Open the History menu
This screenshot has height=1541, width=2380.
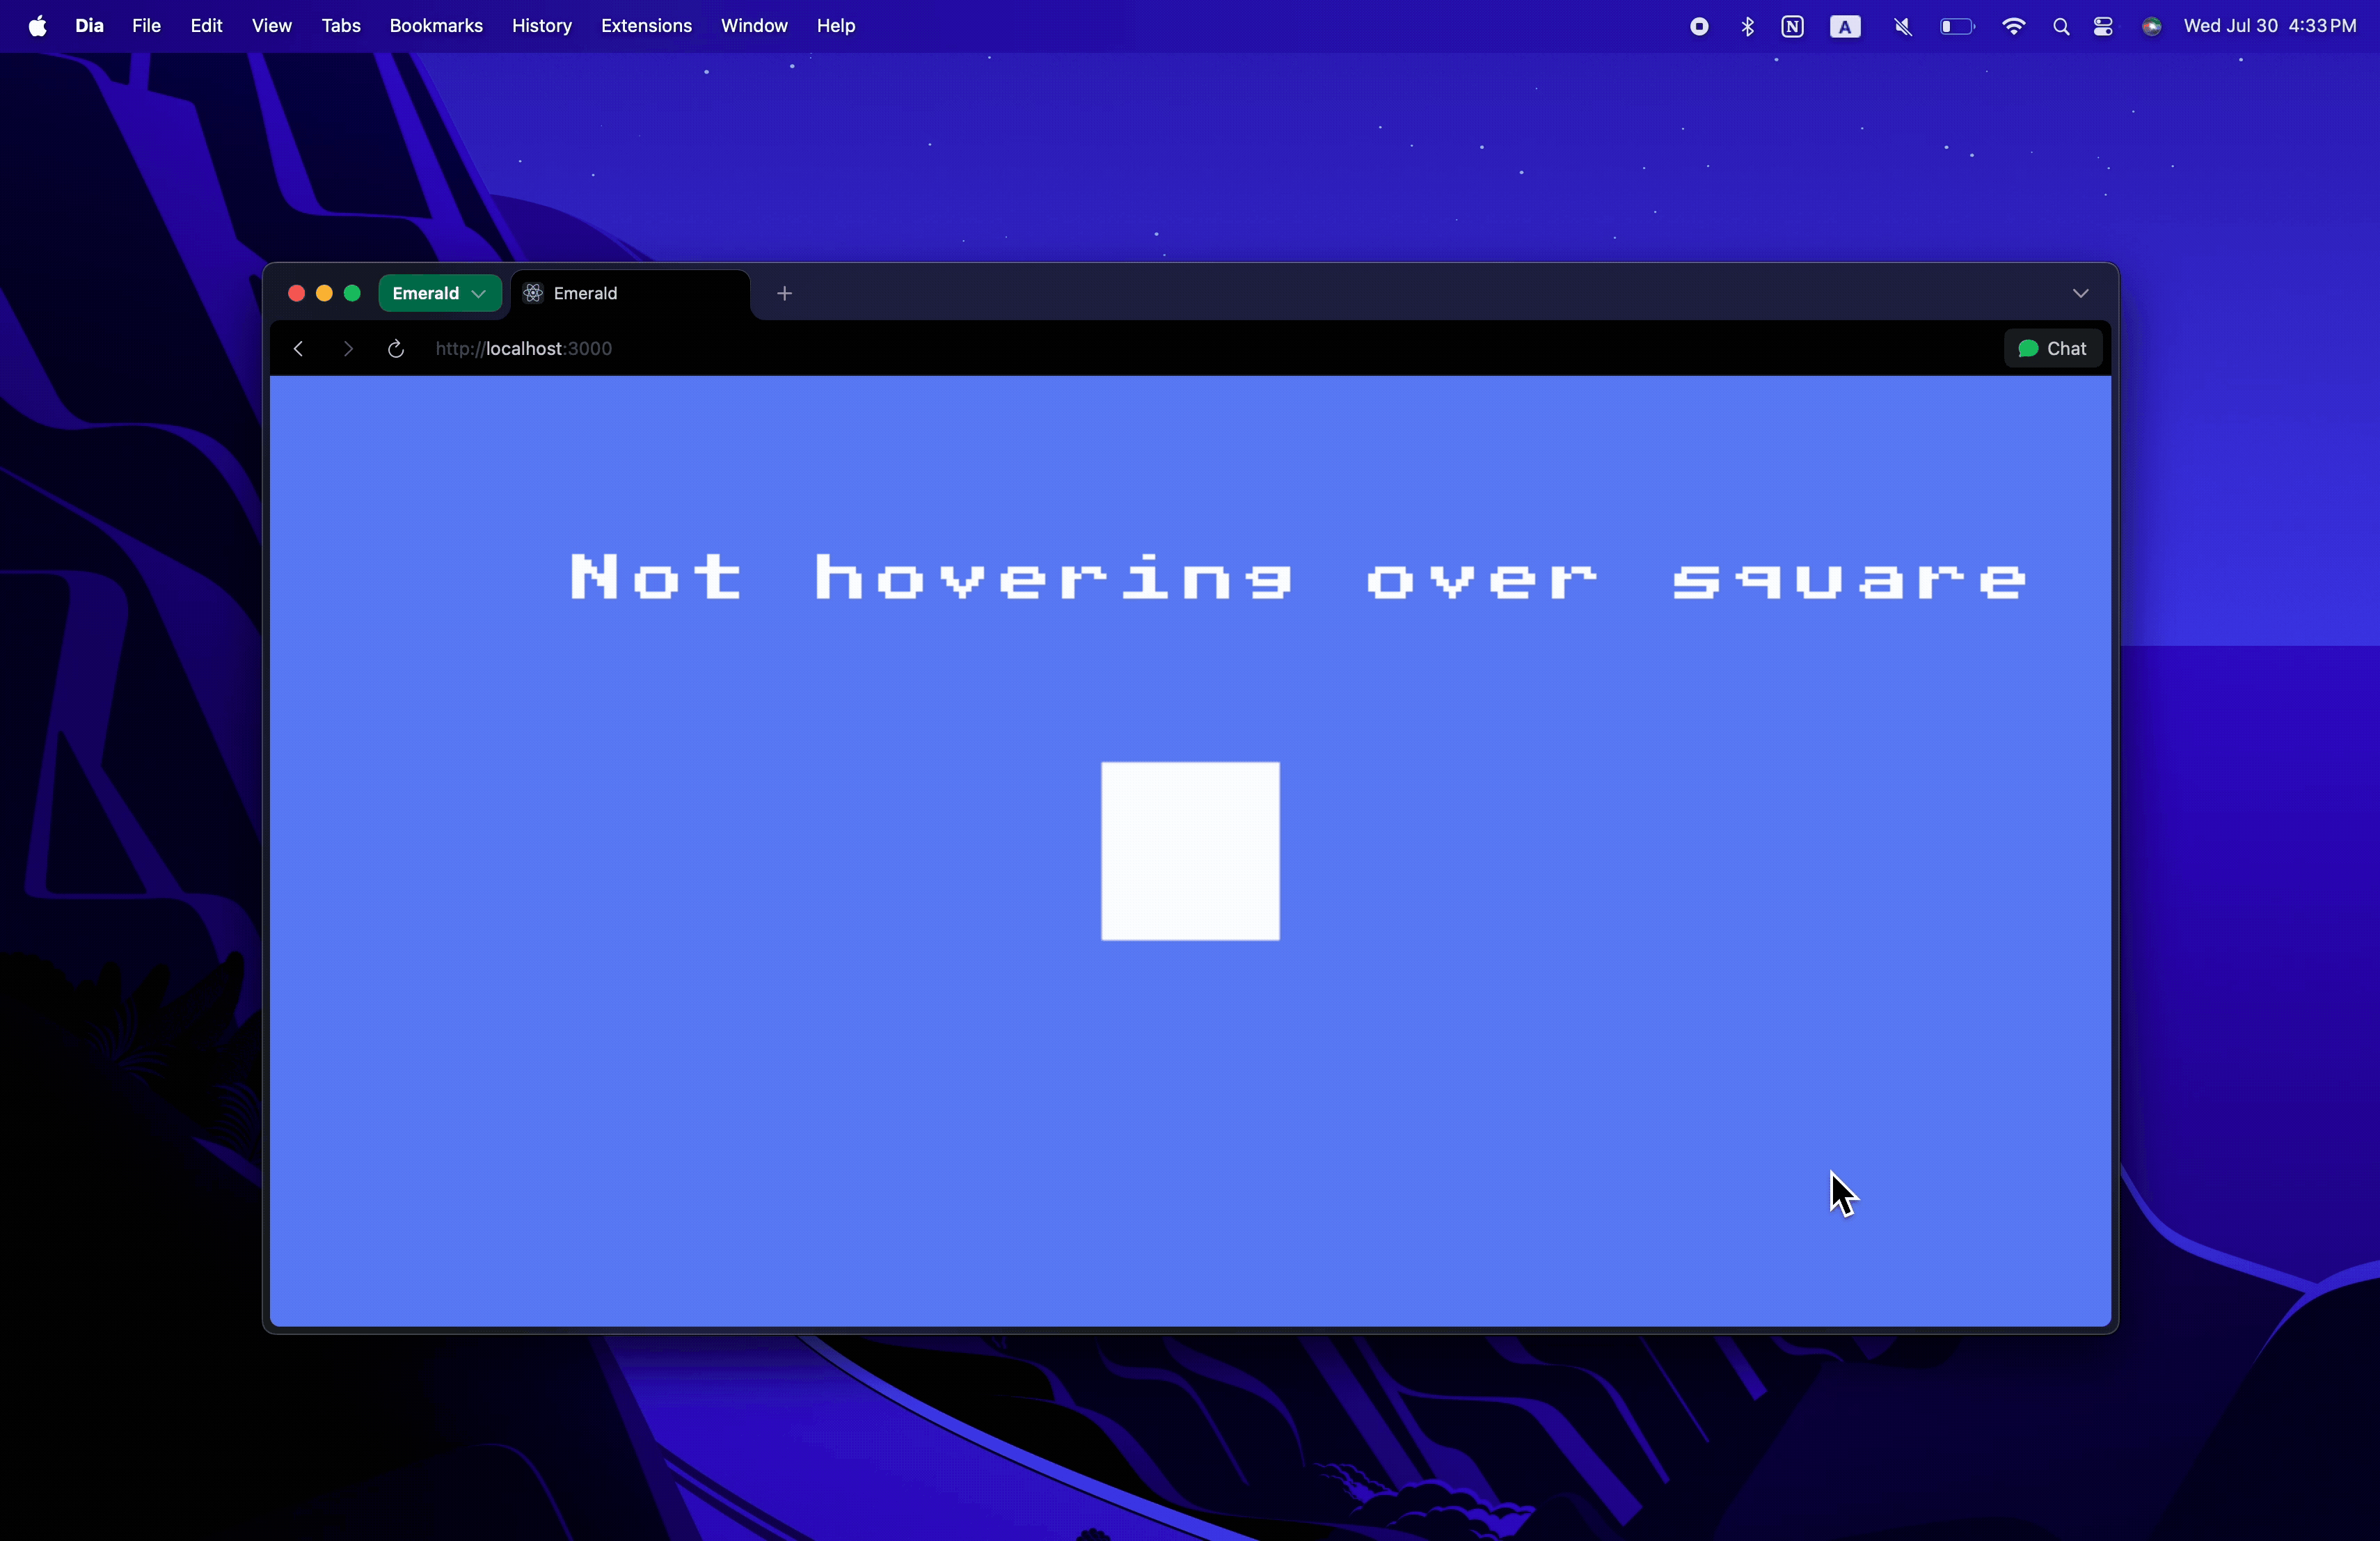542,26
